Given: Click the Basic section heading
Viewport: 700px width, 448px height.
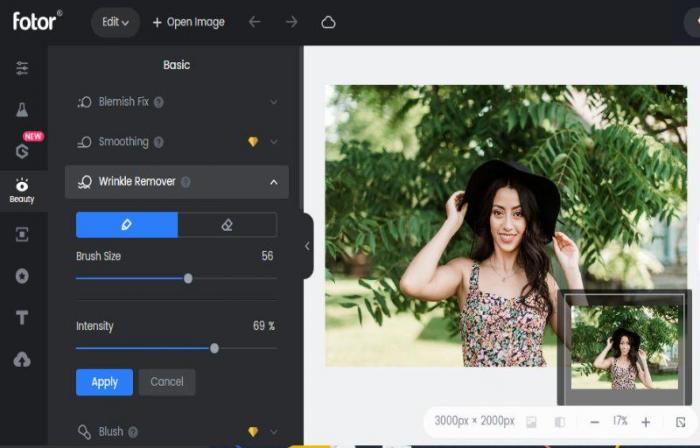Looking at the screenshot, I should coord(177,65).
